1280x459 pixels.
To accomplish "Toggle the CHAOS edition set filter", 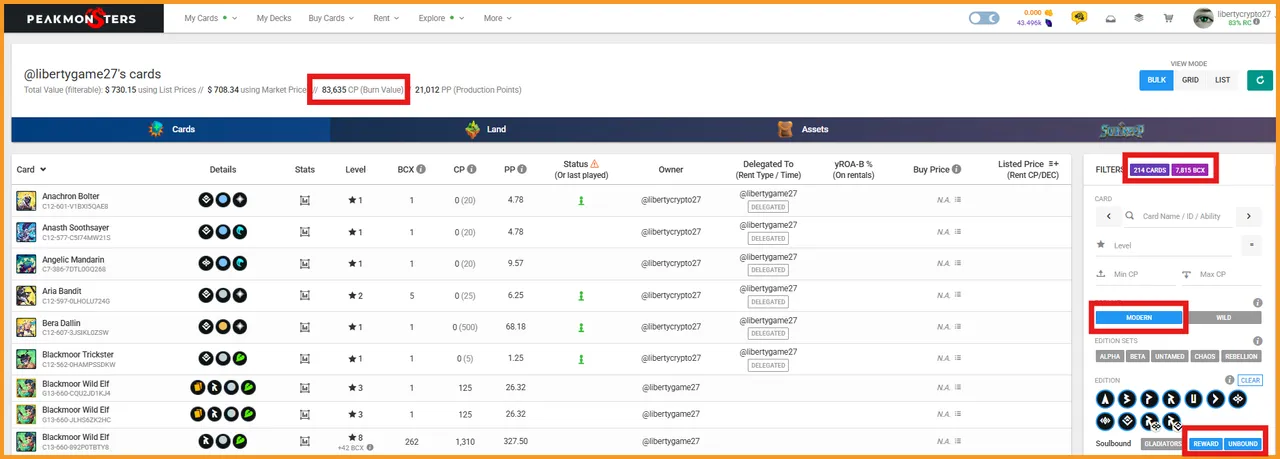I will coord(1206,356).
